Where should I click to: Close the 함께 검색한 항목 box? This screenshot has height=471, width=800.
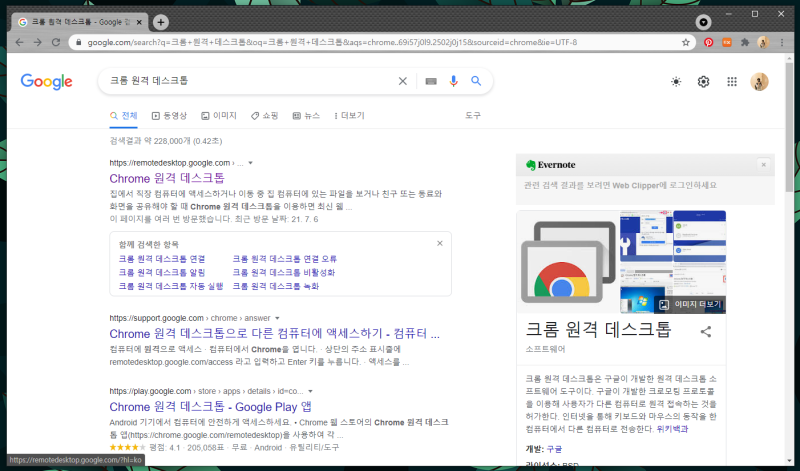(440, 243)
